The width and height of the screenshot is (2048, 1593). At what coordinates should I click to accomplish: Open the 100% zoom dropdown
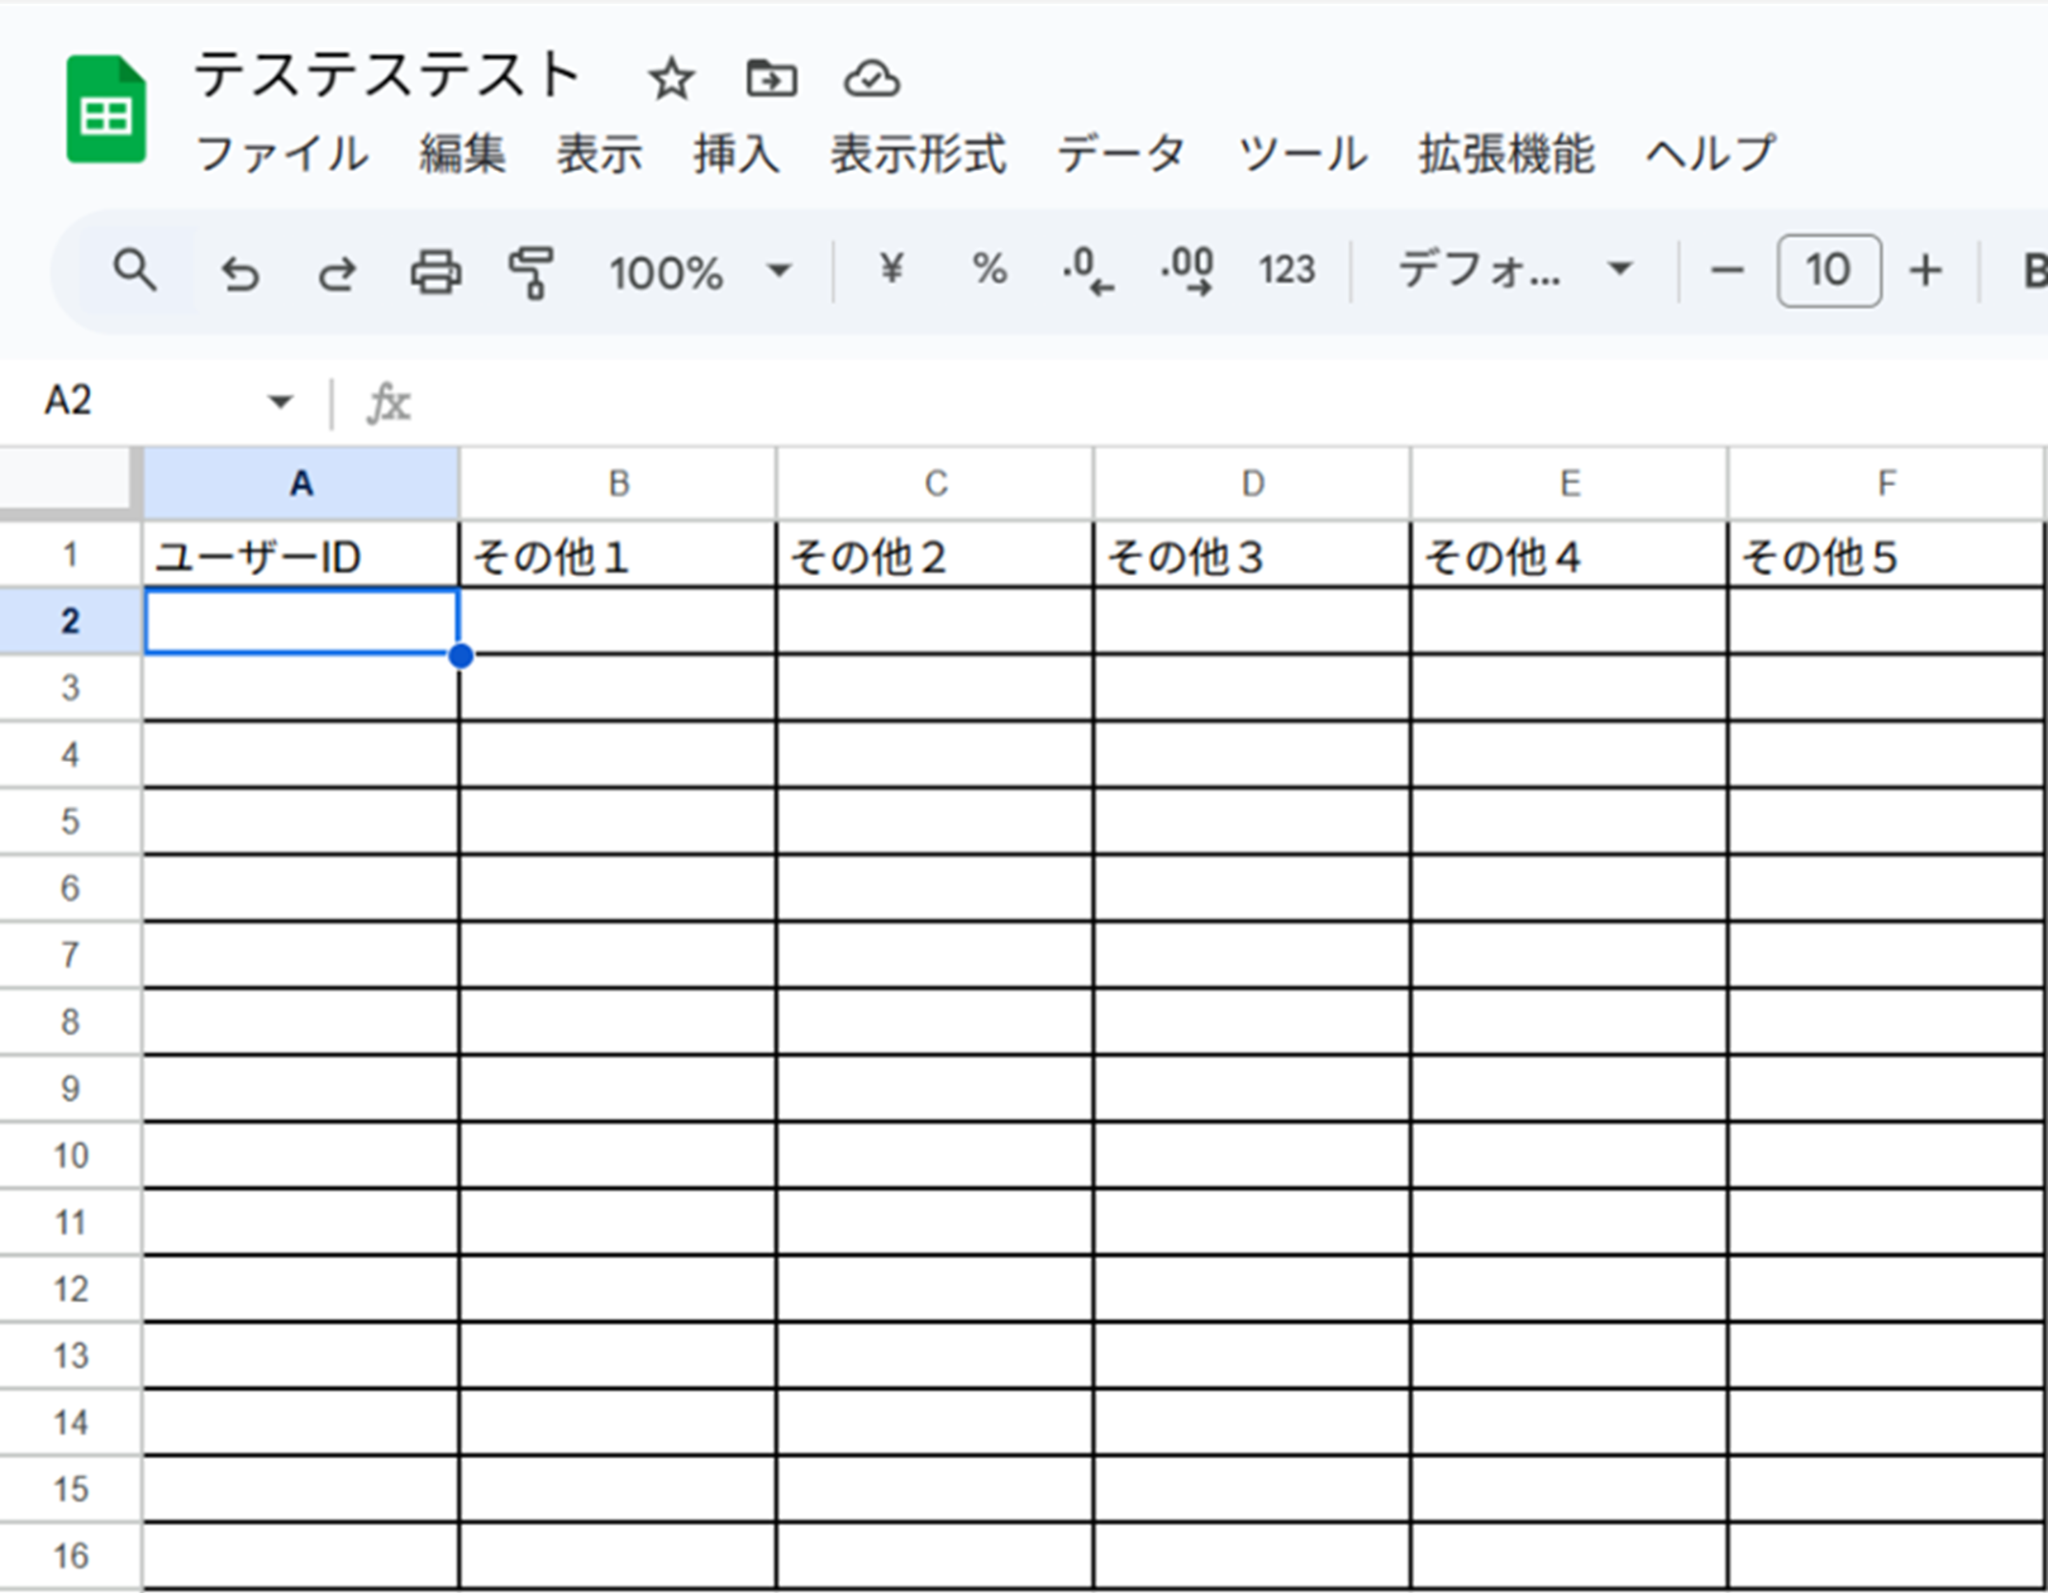[700, 272]
